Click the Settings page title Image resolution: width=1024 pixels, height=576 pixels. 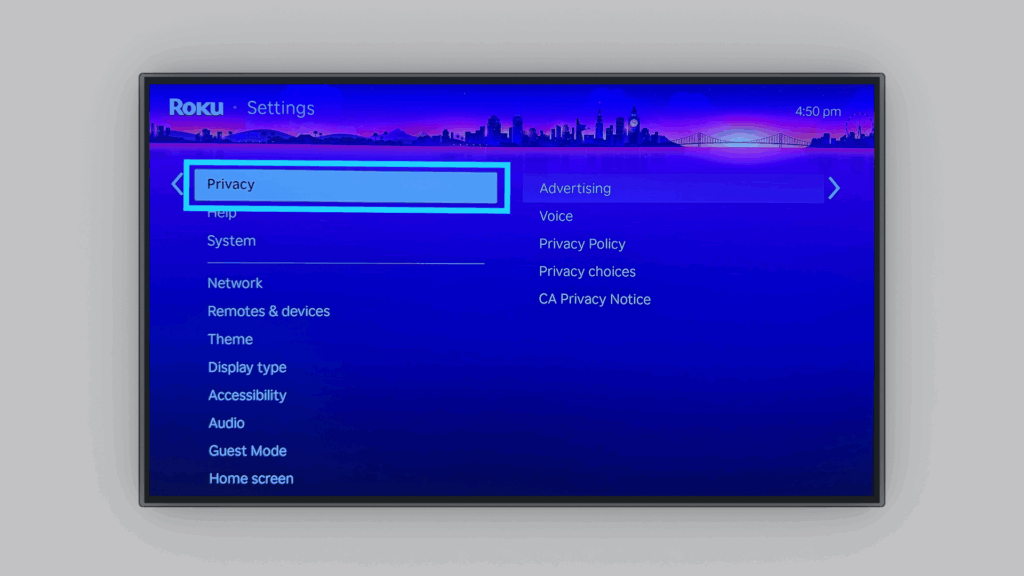tap(280, 108)
